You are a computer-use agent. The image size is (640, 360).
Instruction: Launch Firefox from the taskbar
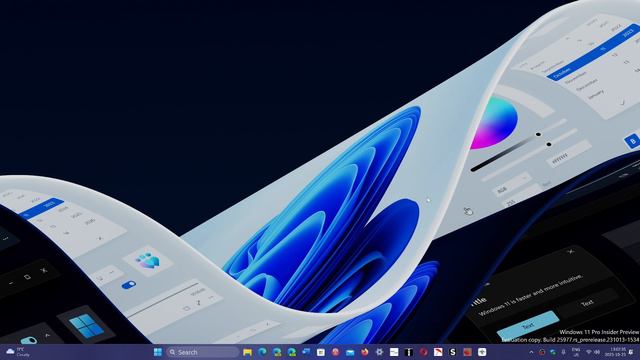364,352
